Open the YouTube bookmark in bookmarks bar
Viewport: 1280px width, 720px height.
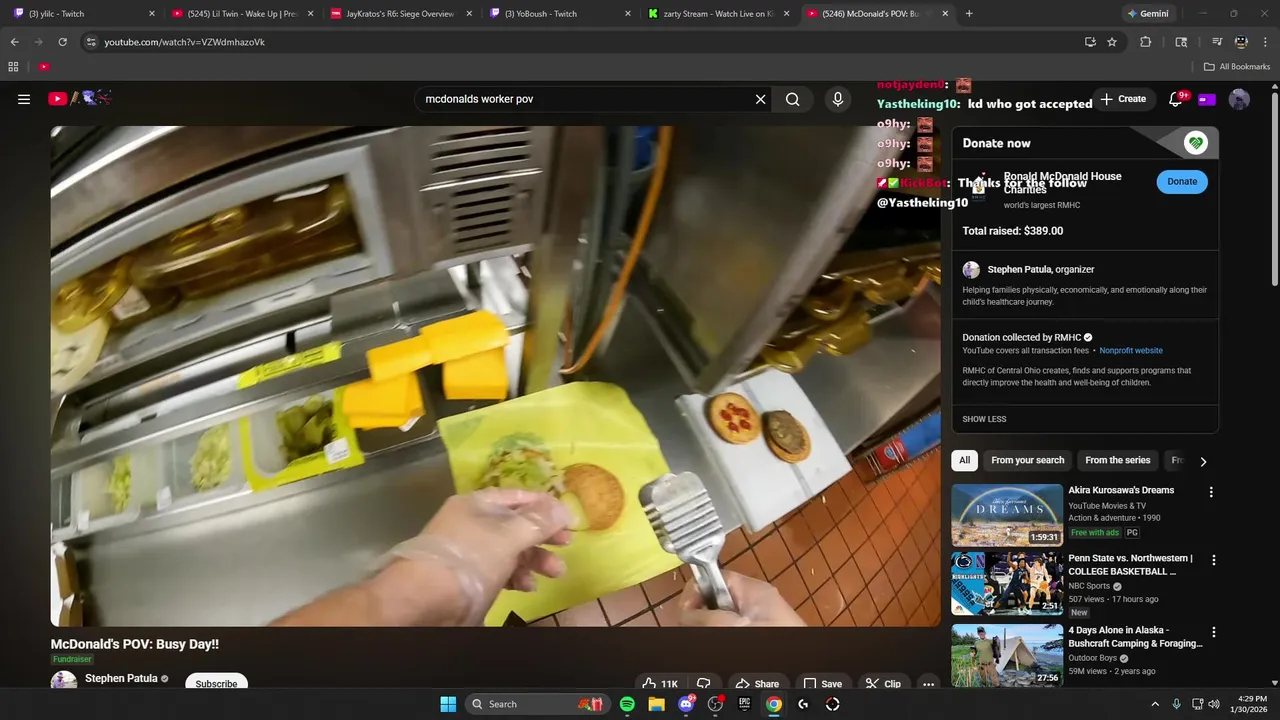tap(44, 67)
